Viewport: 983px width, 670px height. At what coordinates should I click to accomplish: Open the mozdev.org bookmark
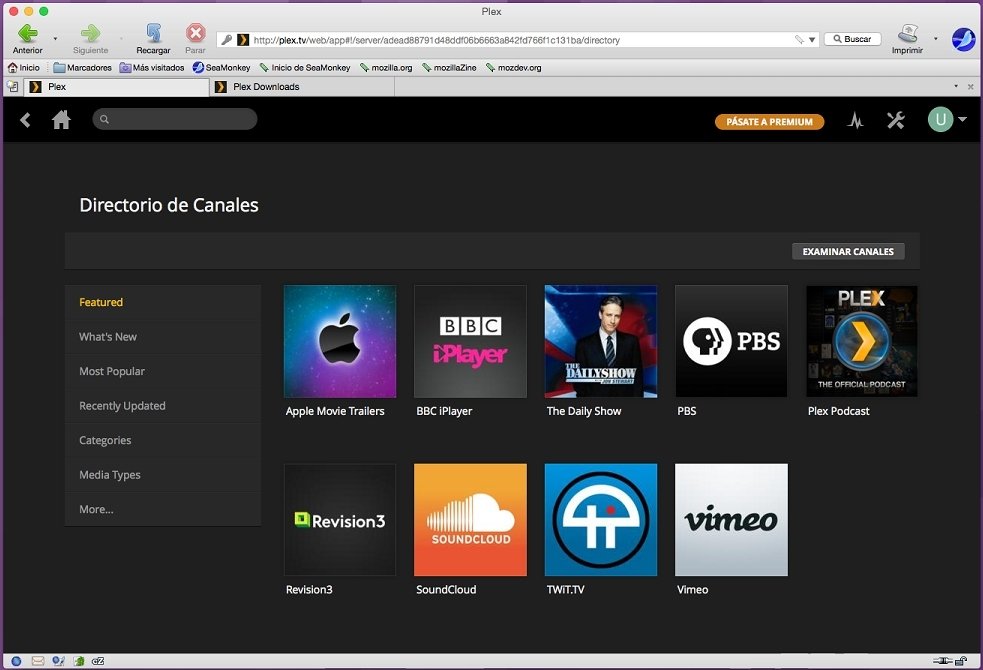click(x=513, y=68)
